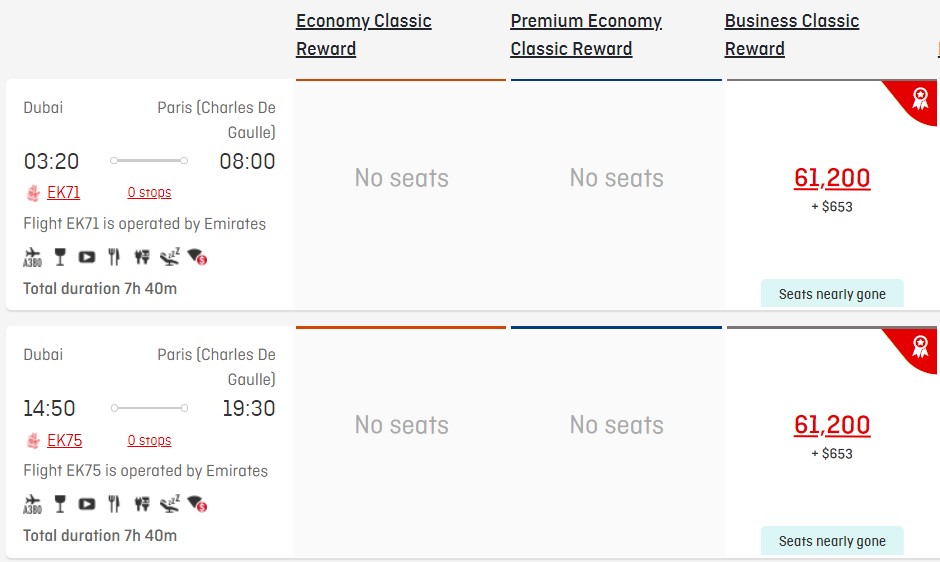Open the Premium Economy Classic Reward header

point(586,35)
